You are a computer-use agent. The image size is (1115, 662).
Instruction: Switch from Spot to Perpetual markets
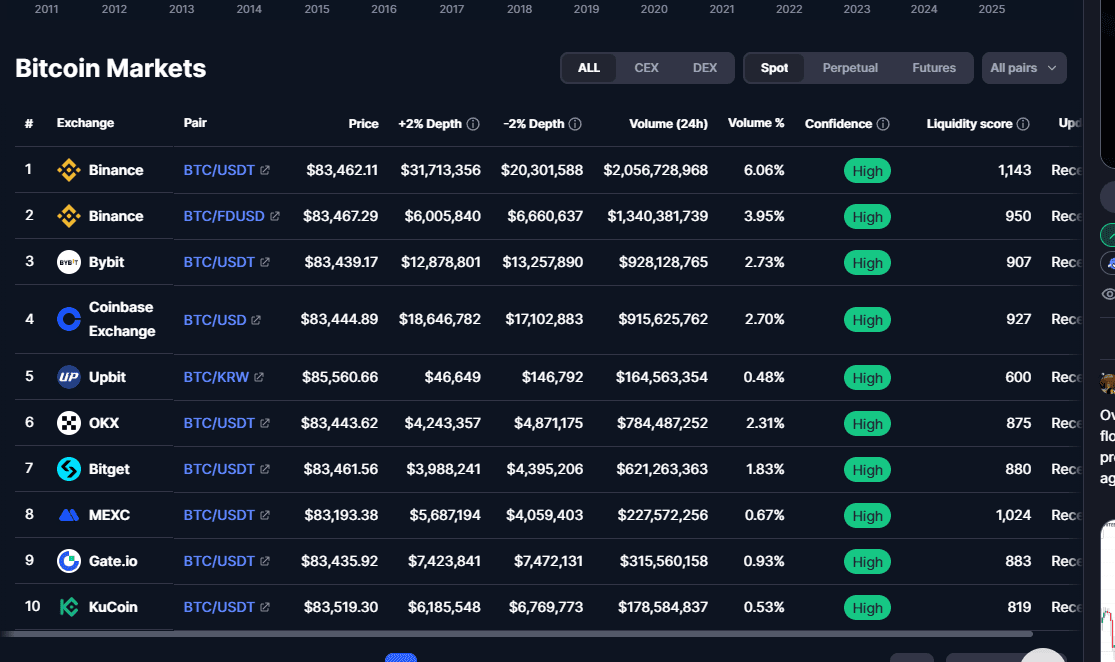click(x=850, y=67)
